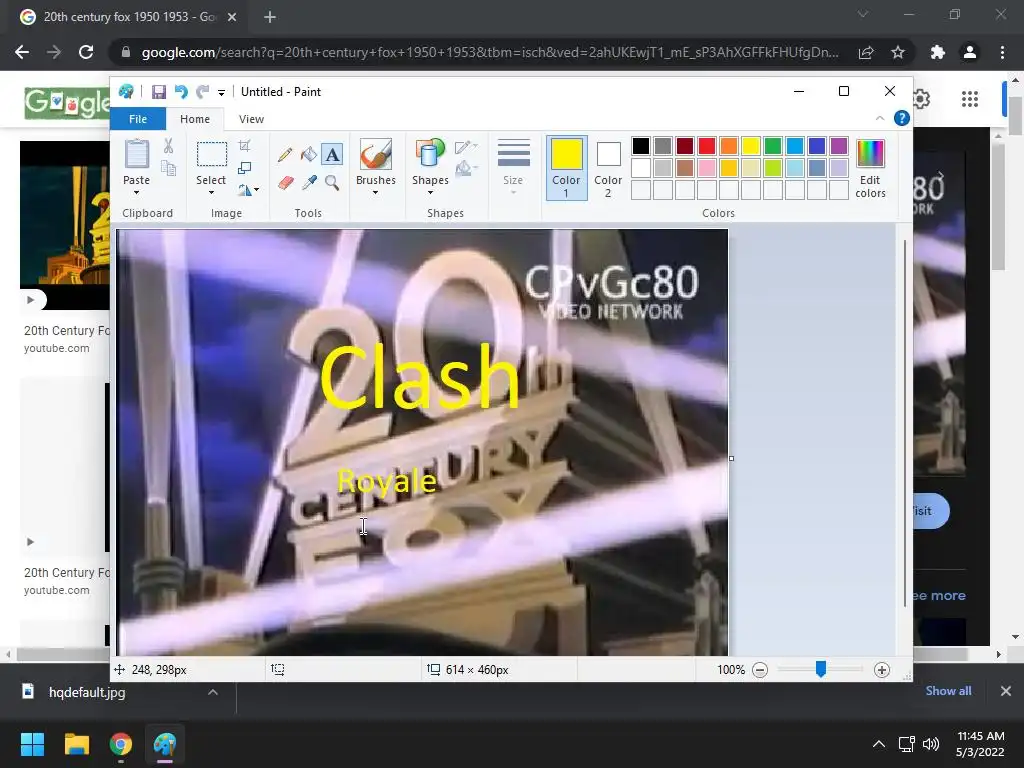Expand the Paste dropdown arrow
This screenshot has width=1024, height=768.
[136, 193]
